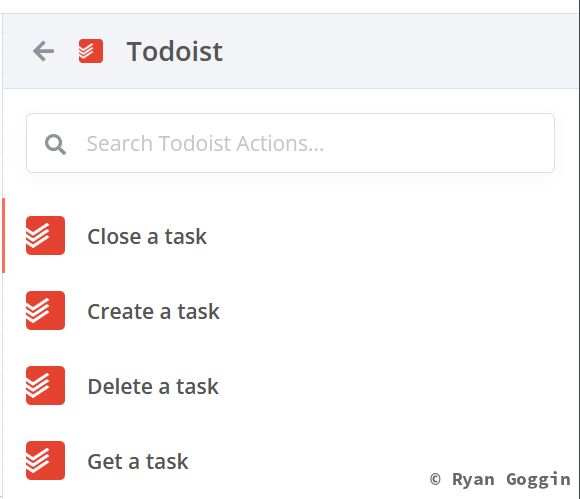Choose the Create a task action

click(x=290, y=310)
